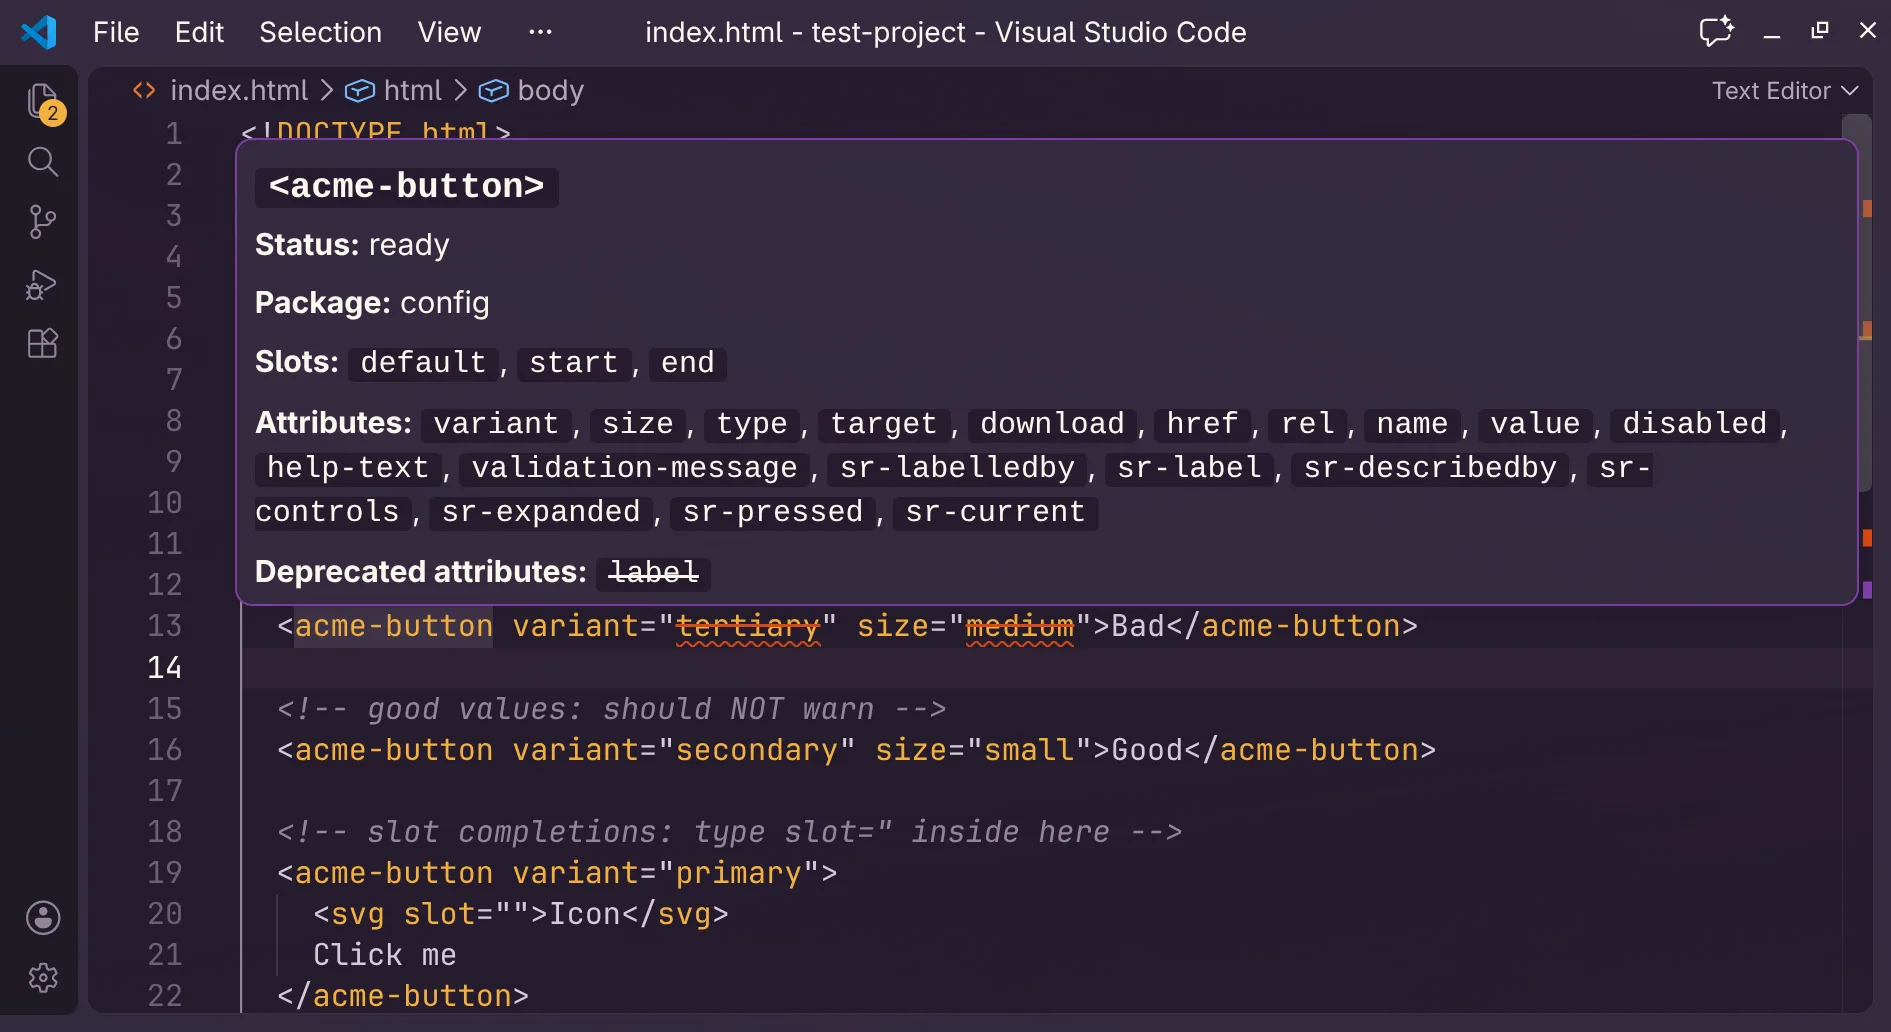This screenshot has height=1032, width=1891.
Task: Click the 'default' slot in hover popup
Action: (x=423, y=362)
